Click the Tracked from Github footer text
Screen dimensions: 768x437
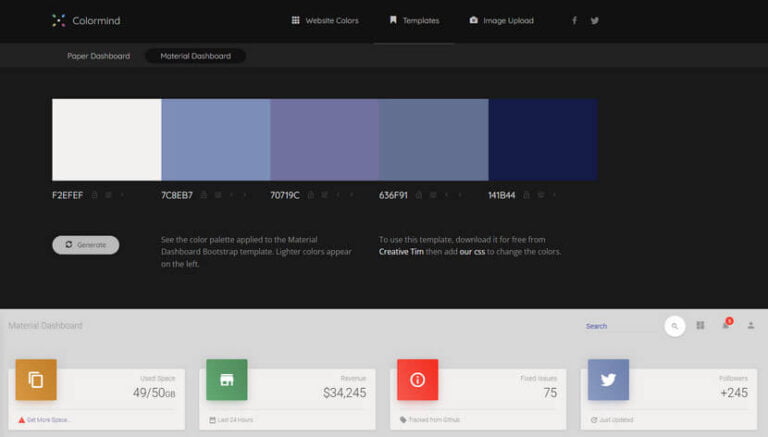434,420
